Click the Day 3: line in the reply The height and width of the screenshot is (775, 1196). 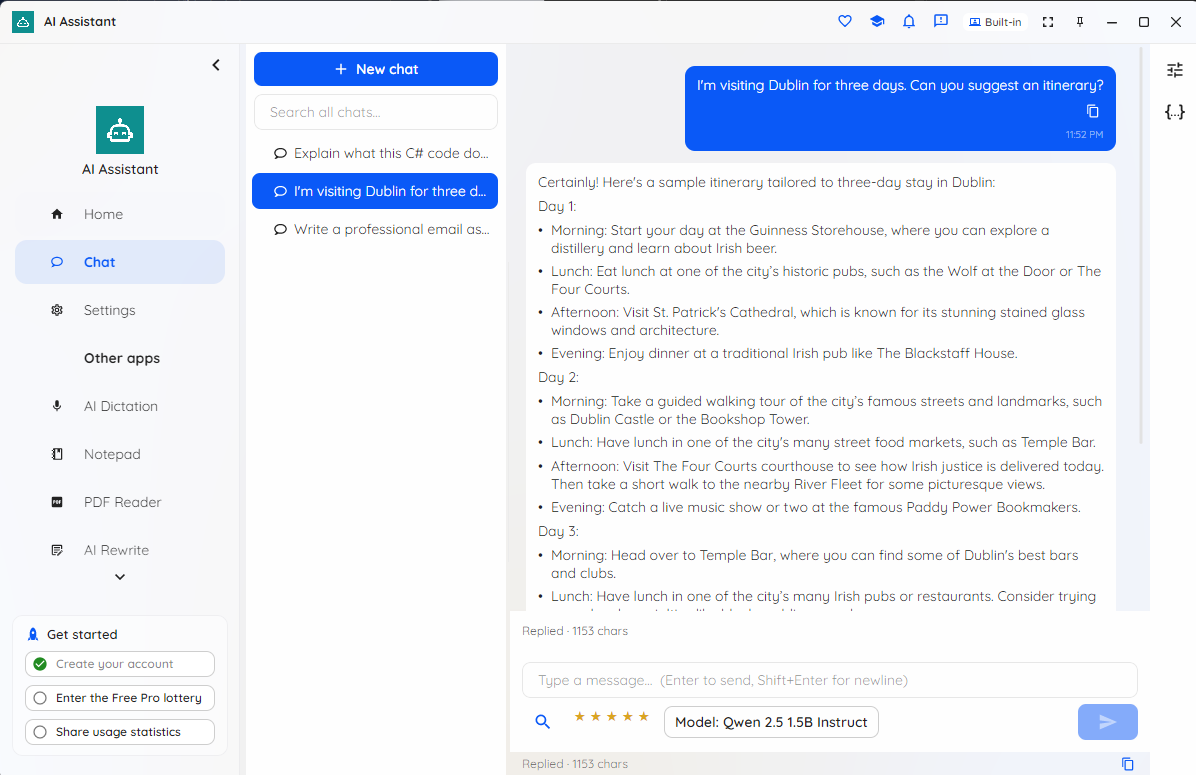tap(558, 532)
